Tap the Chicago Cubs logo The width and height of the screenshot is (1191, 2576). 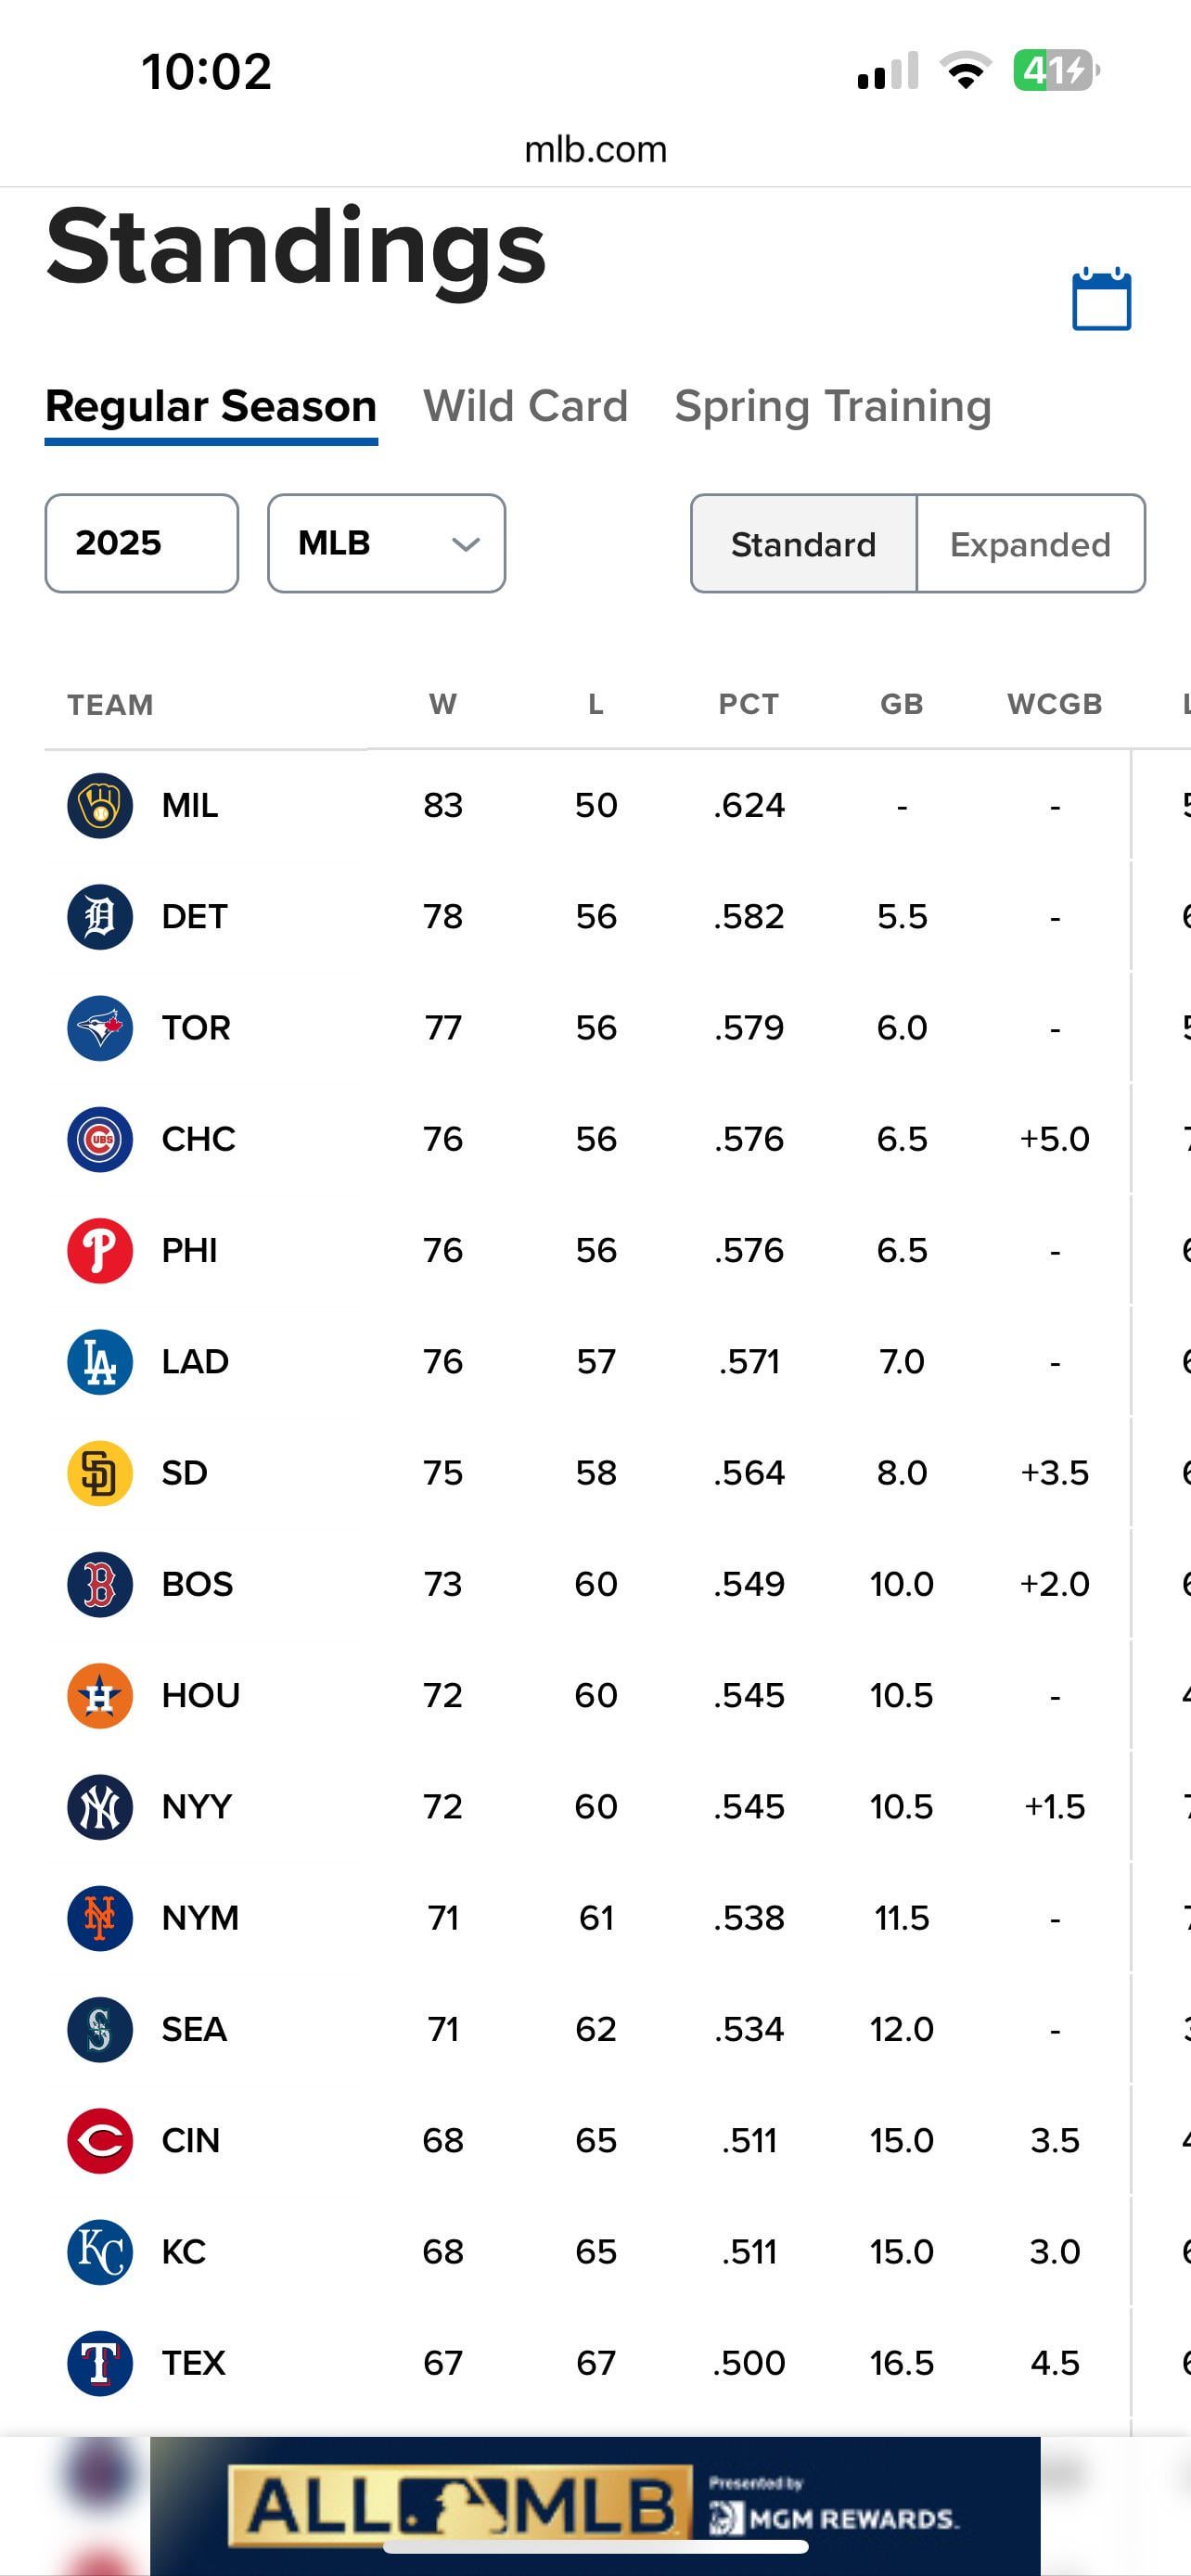pyautogui.click(x=100, y=1139)
